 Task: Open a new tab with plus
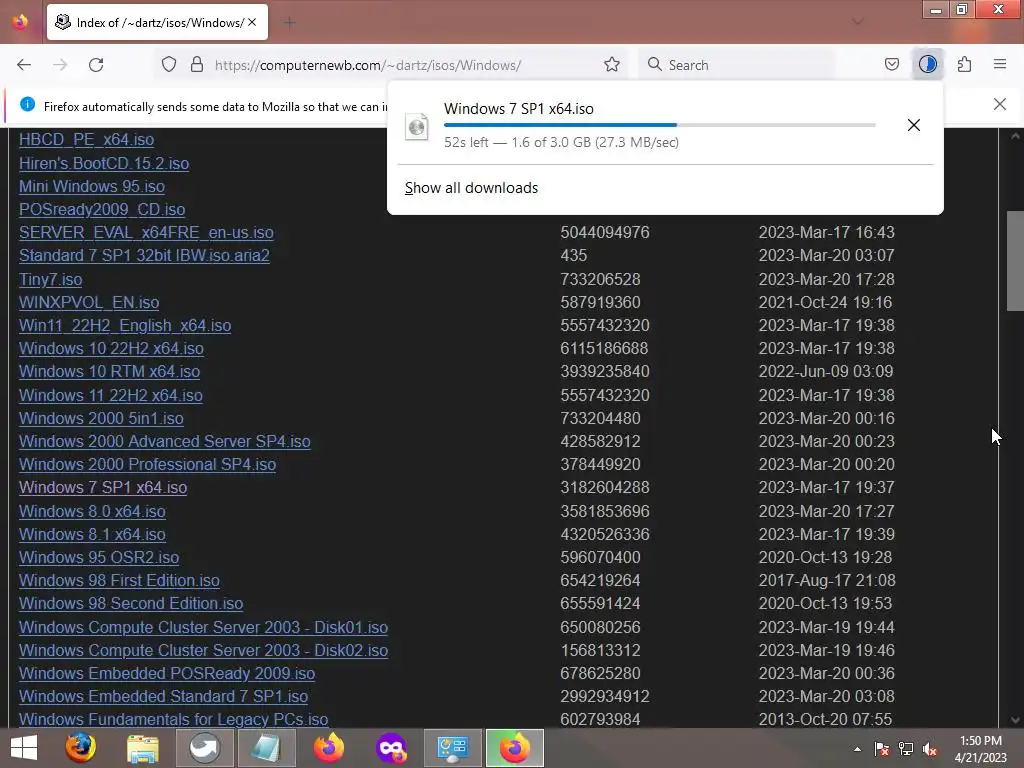click(x=289, y=23)
